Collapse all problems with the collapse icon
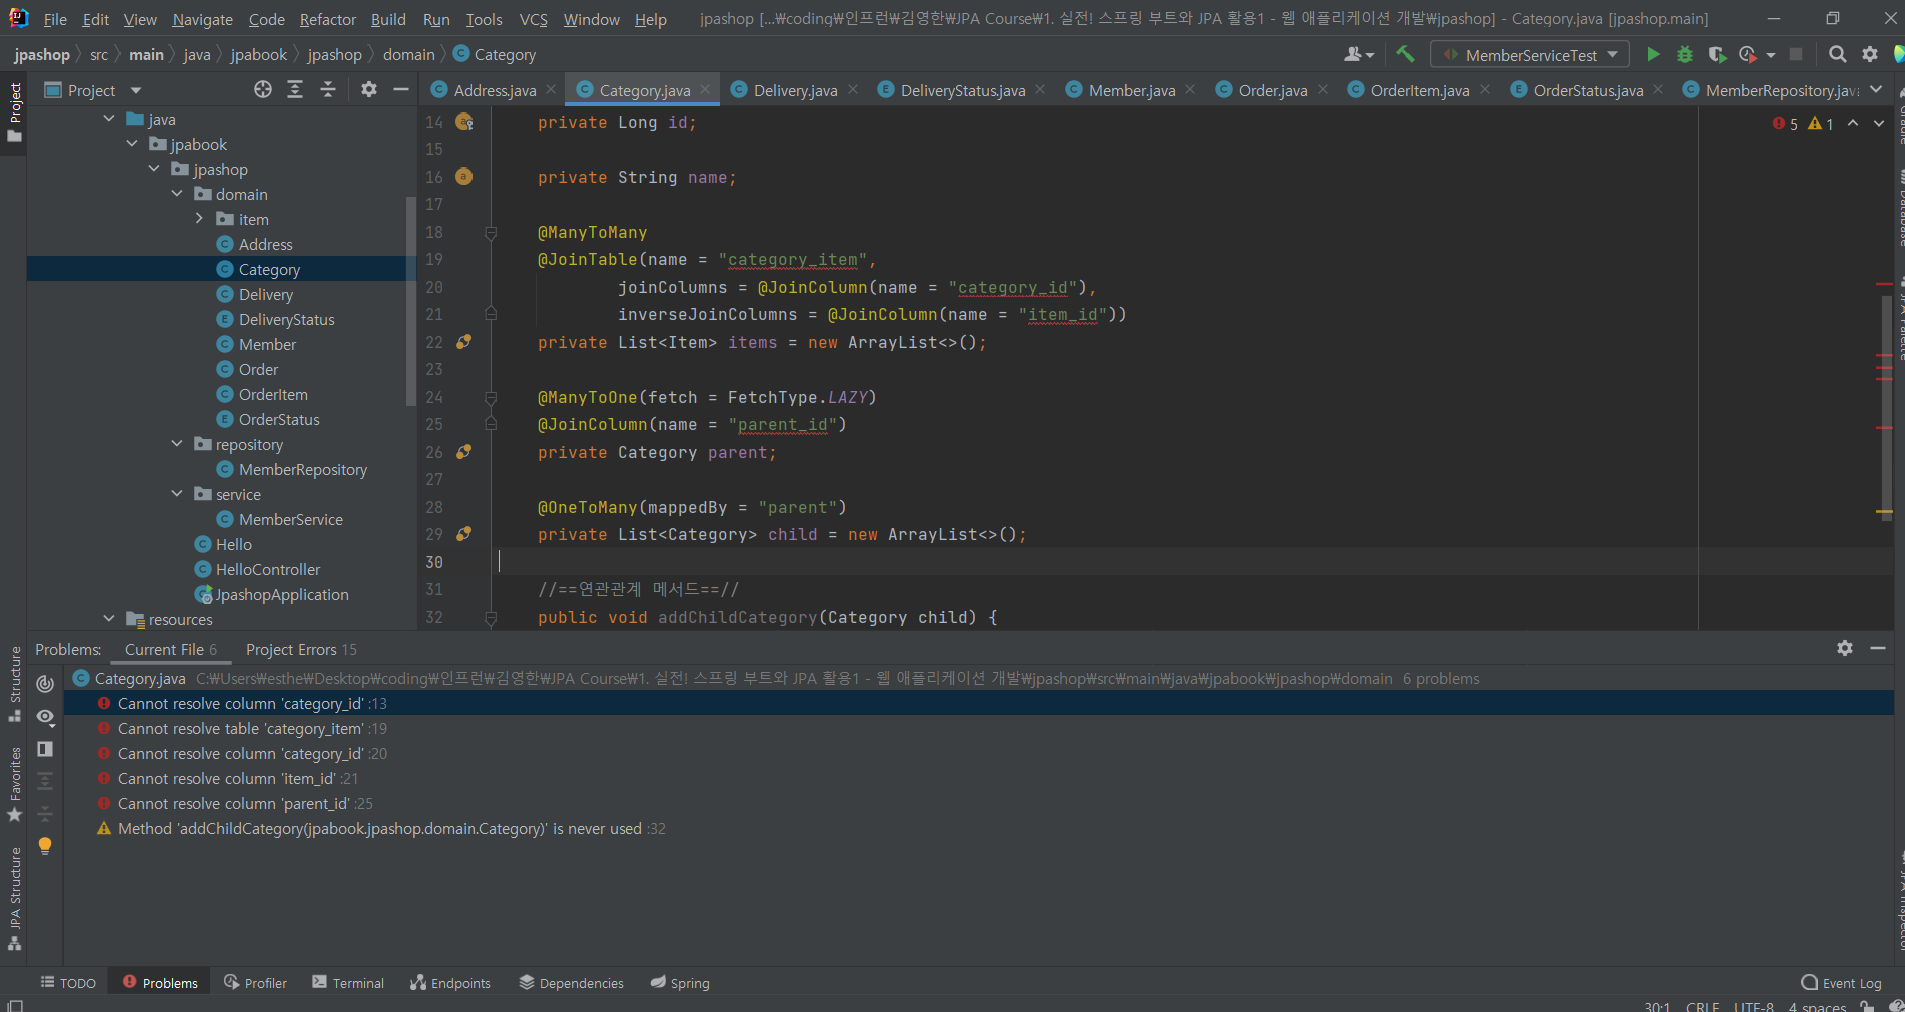 click(x=45, y=813)
